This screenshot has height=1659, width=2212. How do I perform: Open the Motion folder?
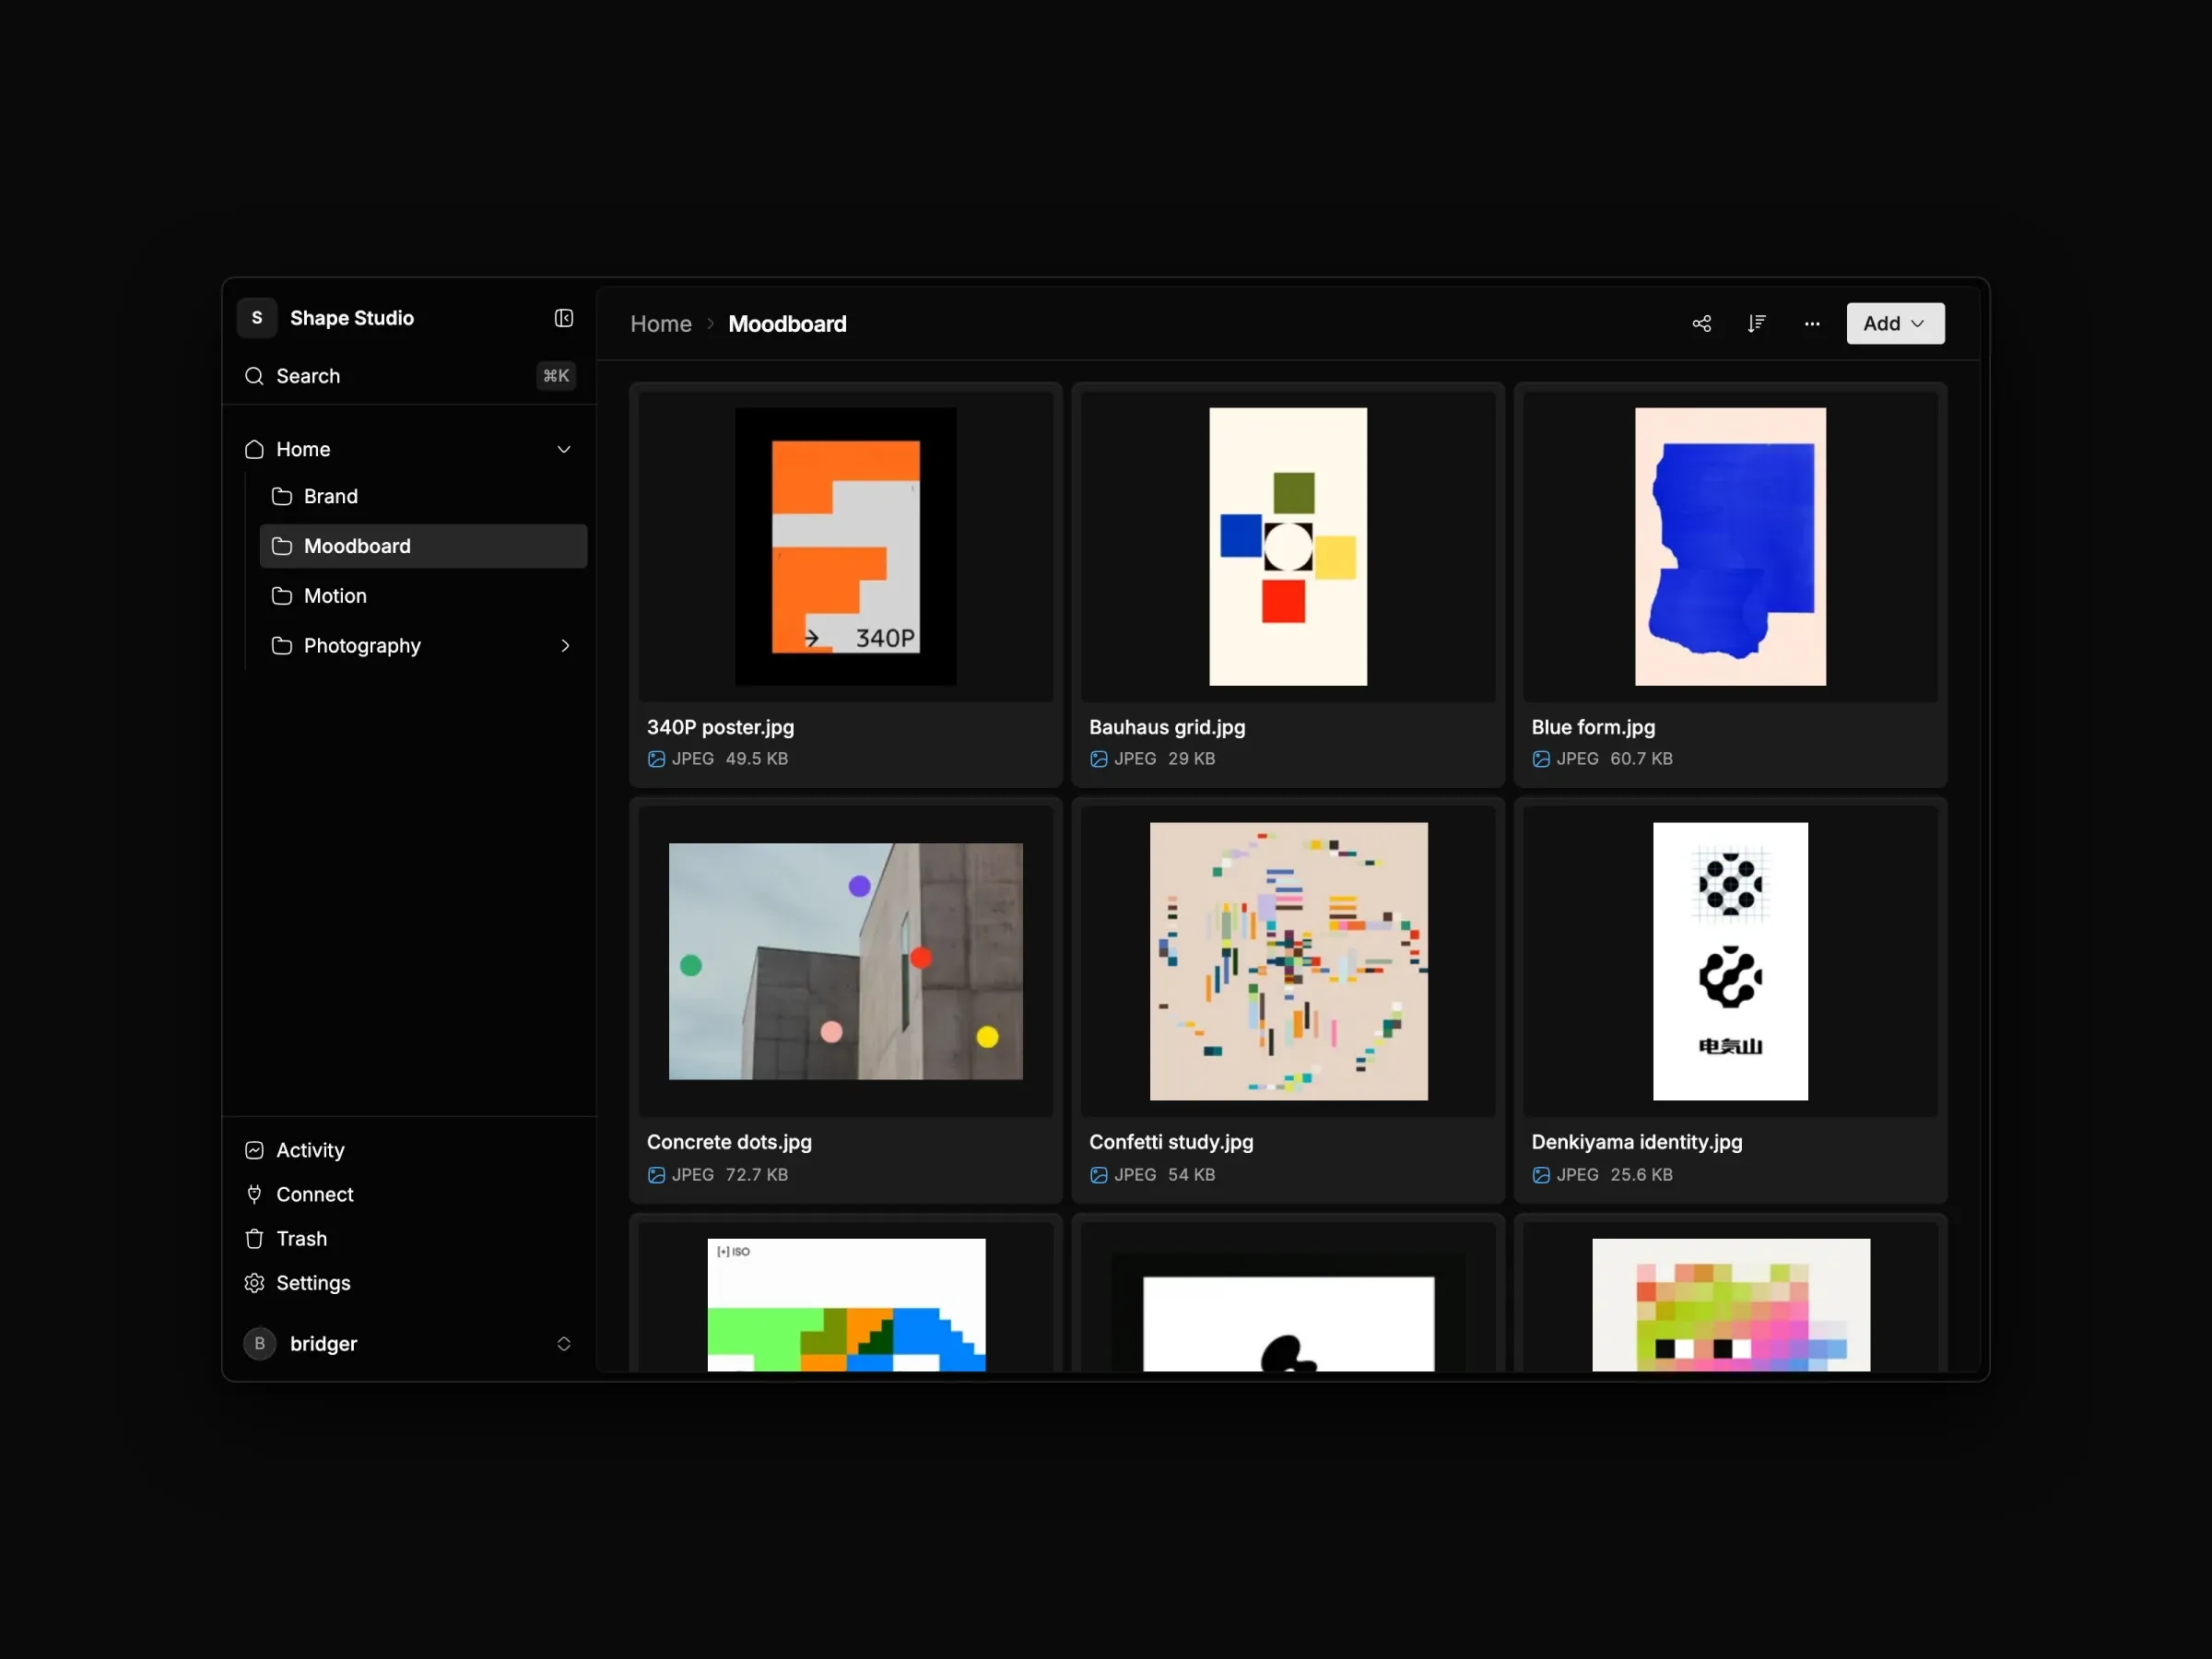(x=423, y=596)
